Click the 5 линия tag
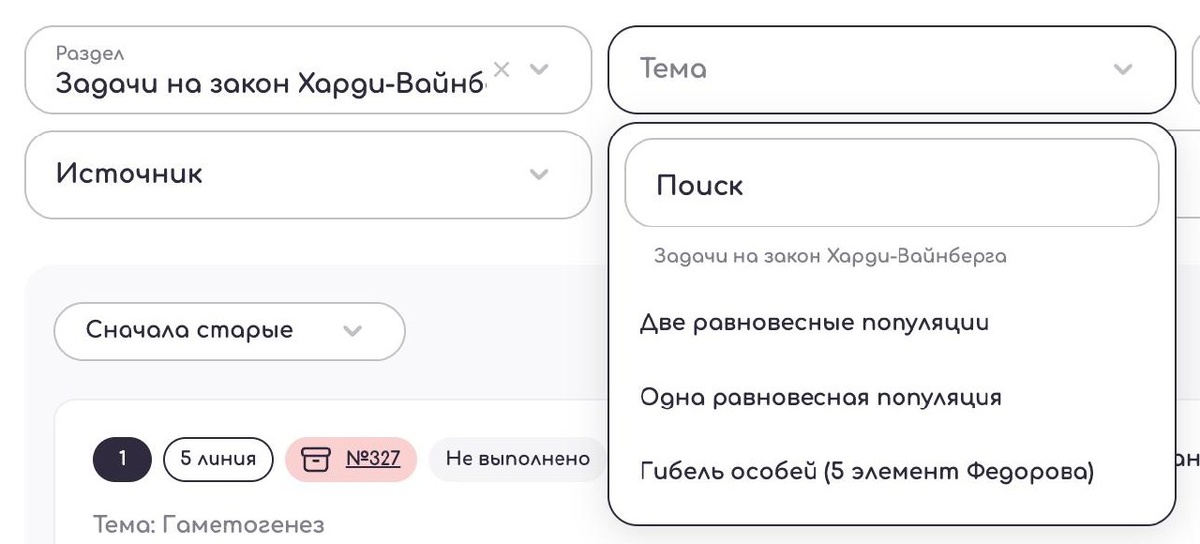The height and width of the screenshot is (544, 1200). pyautogui.click(x=218, y=459)
